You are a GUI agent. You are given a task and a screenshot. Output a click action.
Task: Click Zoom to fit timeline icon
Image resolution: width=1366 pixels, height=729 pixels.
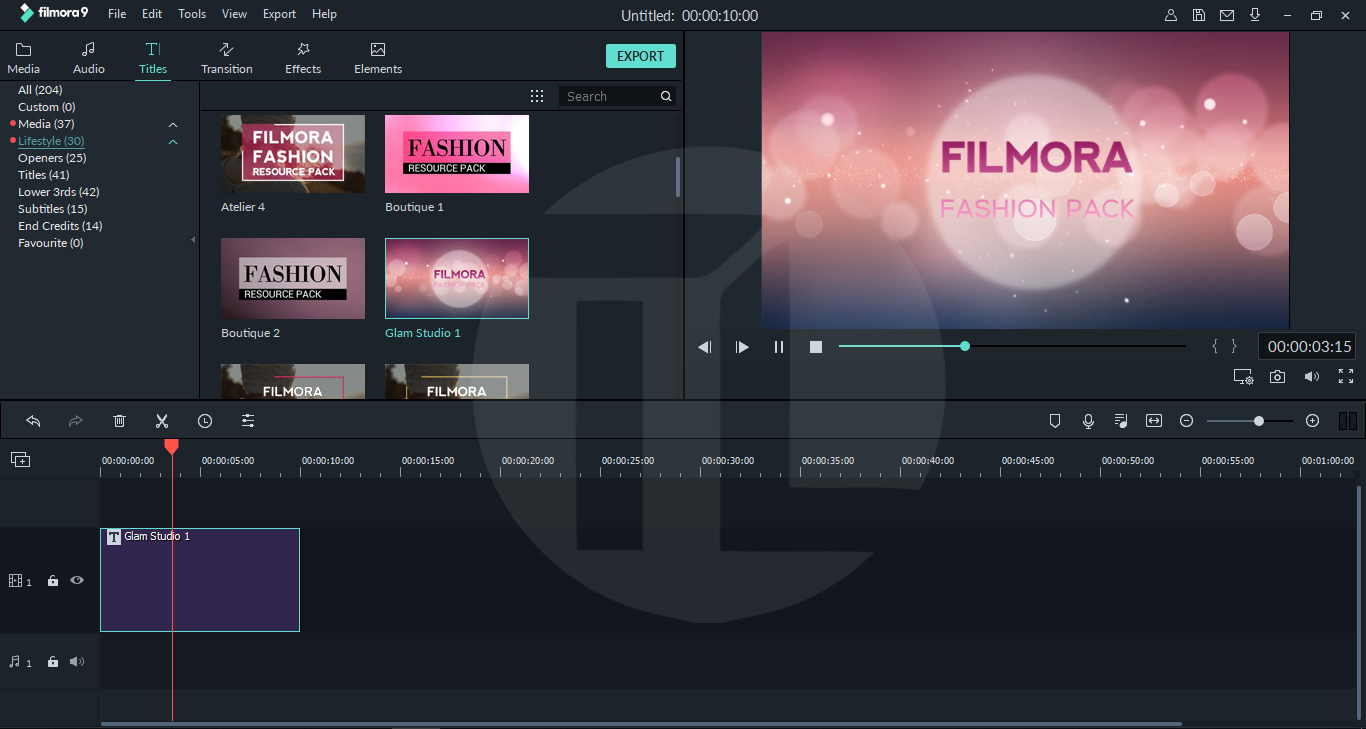pyautogui.click(x=1153, y=420)
